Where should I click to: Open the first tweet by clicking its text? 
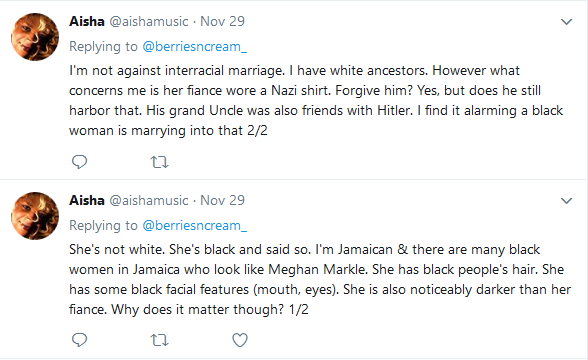point(316,100)
